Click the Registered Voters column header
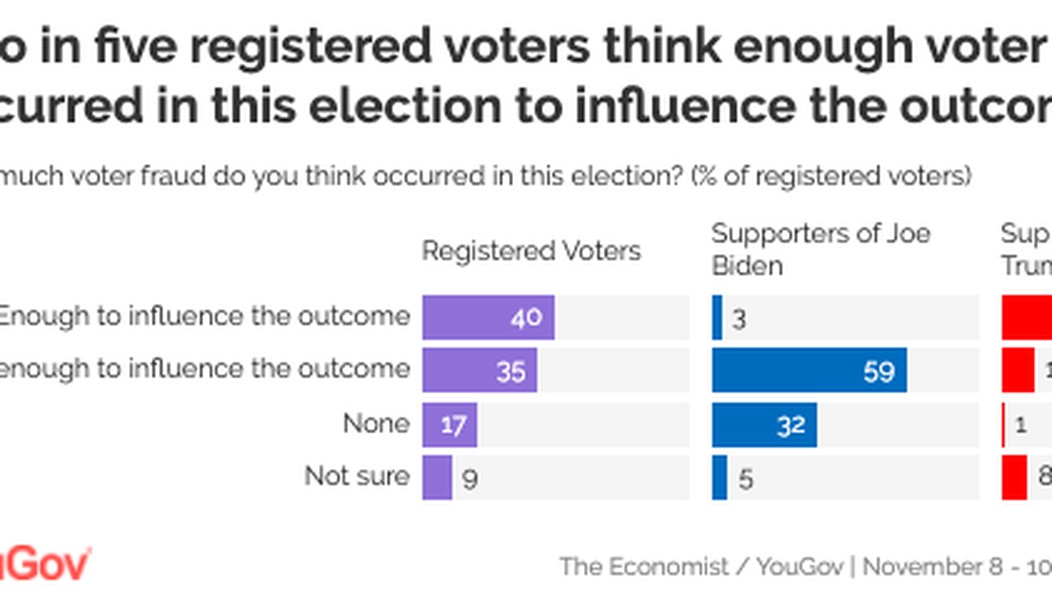Screen dimensions: 1052x615 [531, 250]
